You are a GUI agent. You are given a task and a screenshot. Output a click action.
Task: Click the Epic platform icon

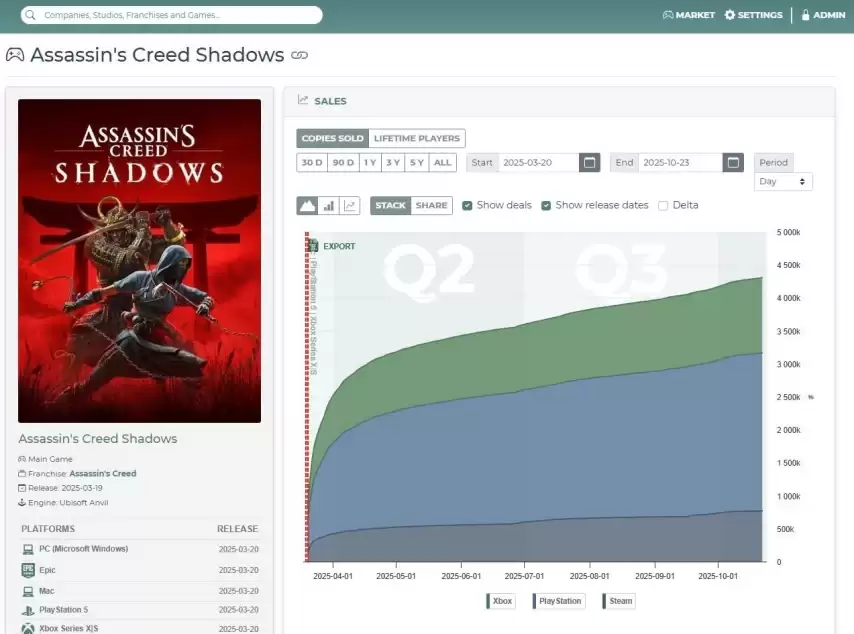click(28, 570)
